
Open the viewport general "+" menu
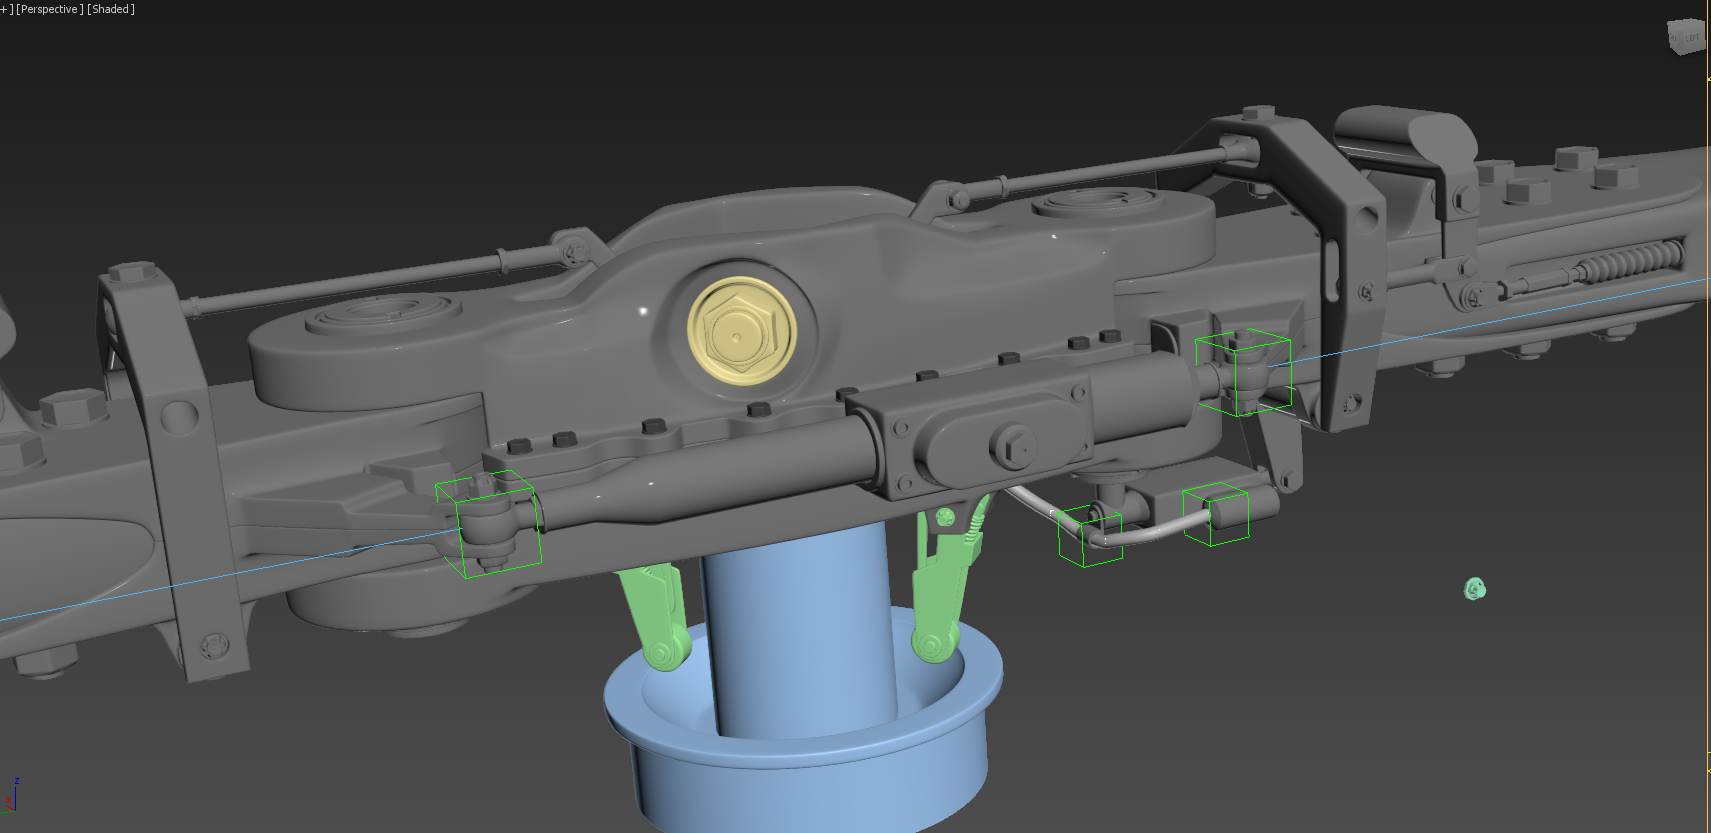(5, 9)
